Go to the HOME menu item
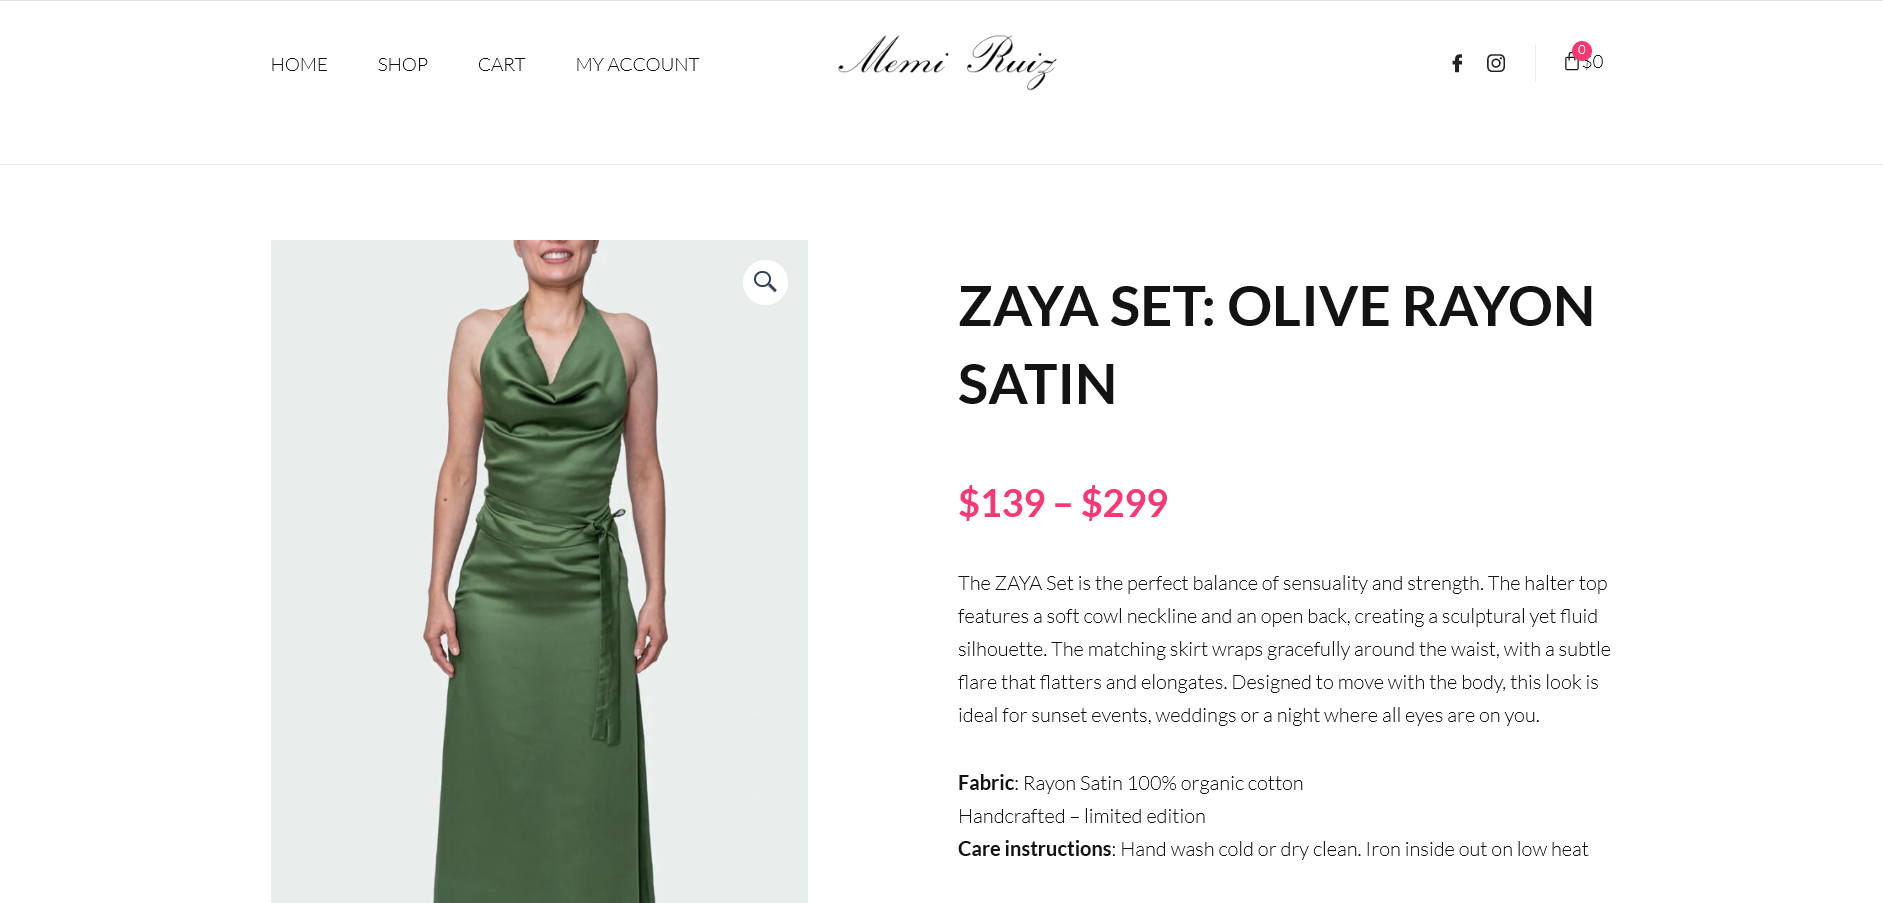This screenshot has height=903, width=1883. point(299,65)
